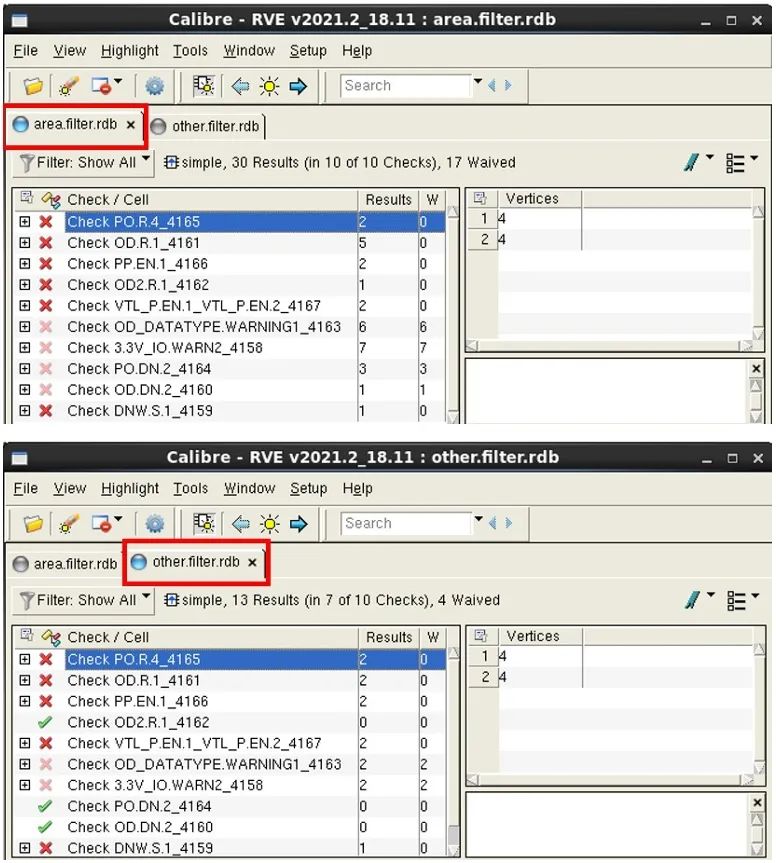Open Filter: Show All dropdown in top window
This screenshot has height=863, width=776.
coord(84,163)
